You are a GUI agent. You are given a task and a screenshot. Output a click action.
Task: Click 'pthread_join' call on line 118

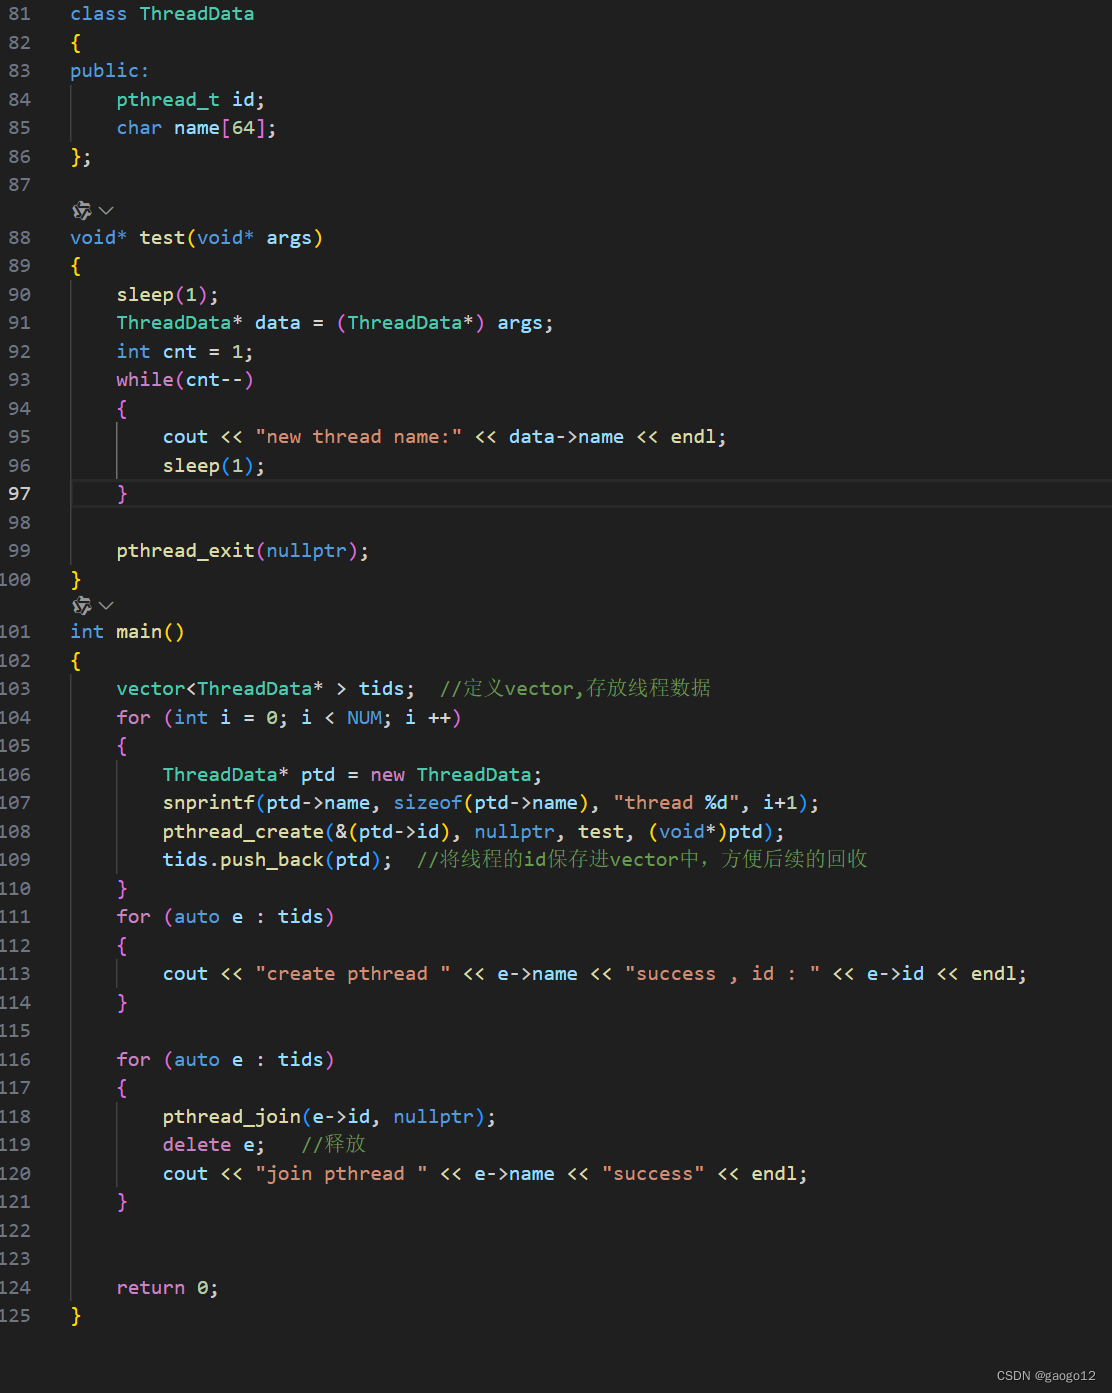(x=232, y=1117)
